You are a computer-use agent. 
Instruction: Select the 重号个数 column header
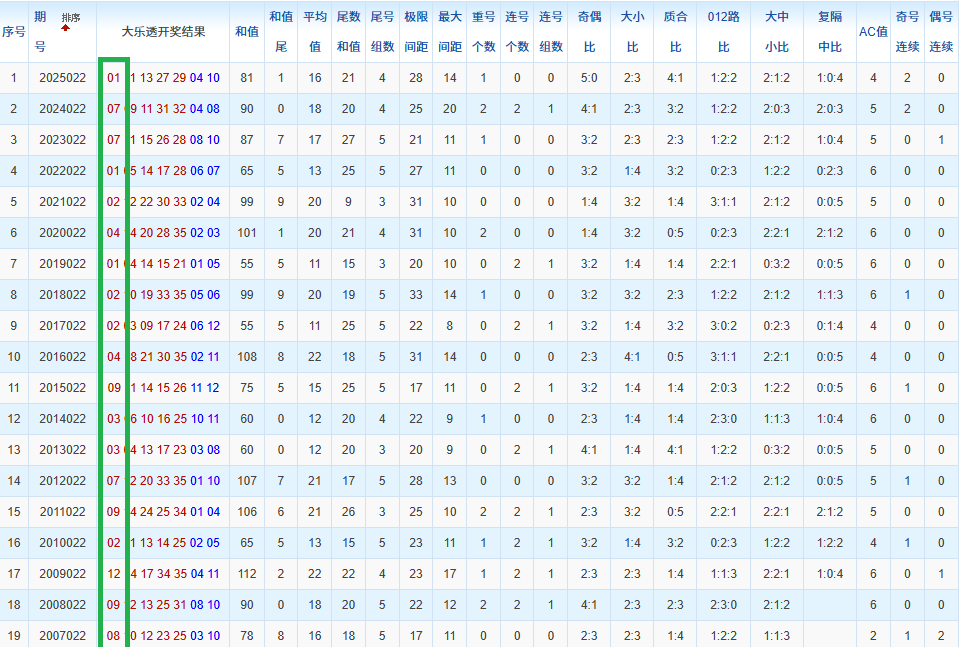483,31
